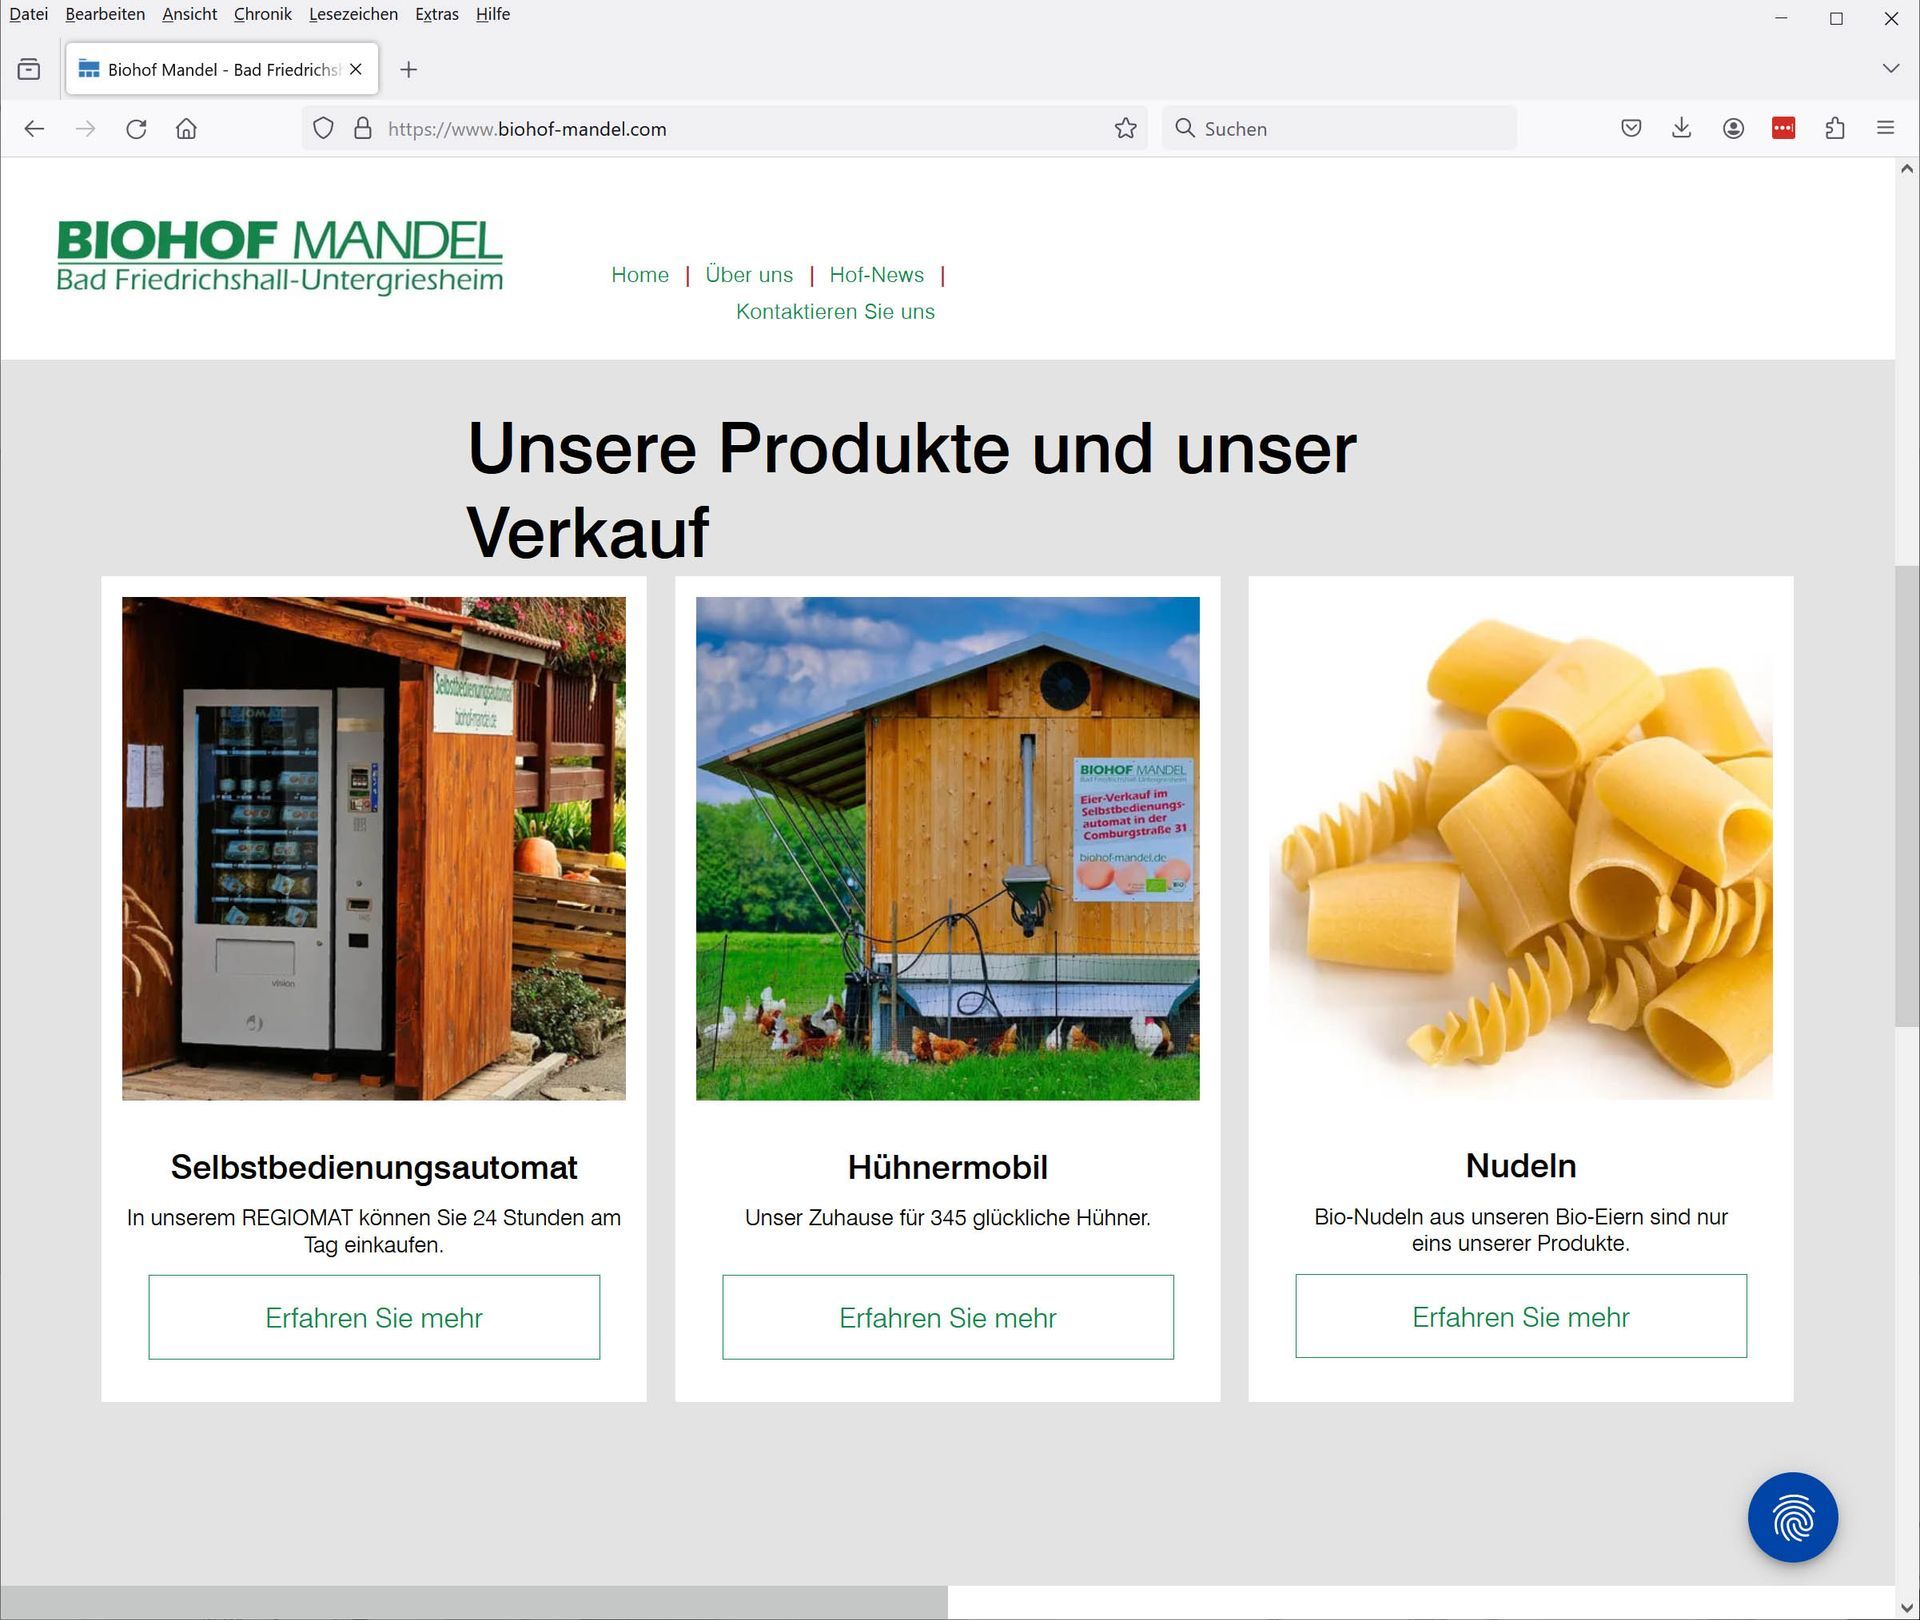Open the Extensions puzzle-piece icon

(1834, 128)
